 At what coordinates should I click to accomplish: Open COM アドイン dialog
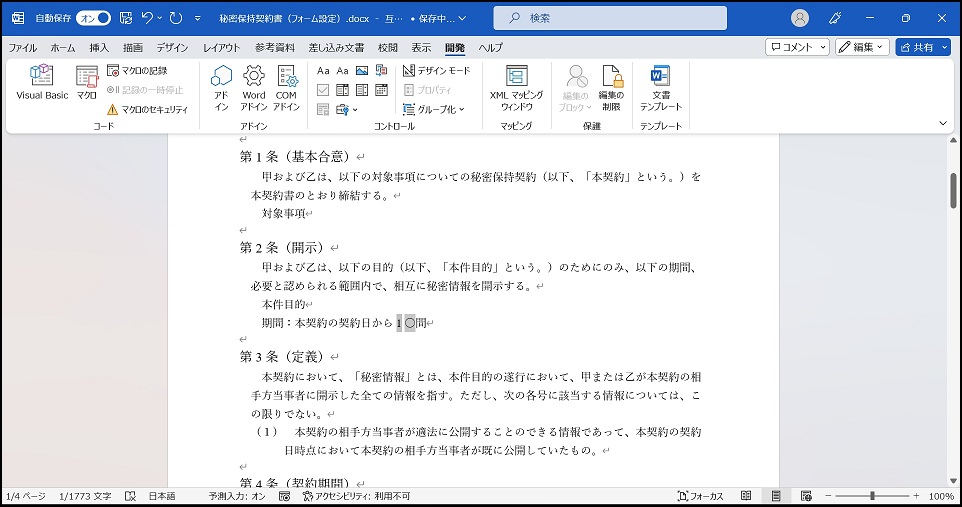pyautogui.click(x=287, y=87)
